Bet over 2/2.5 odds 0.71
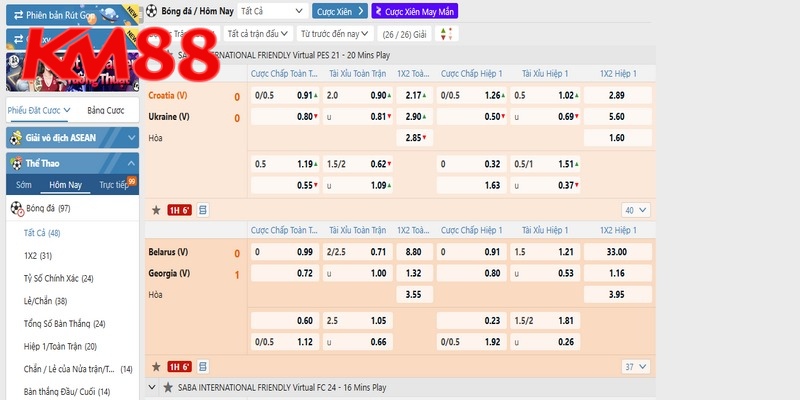Screen dimensions: 800x400 coord(358,252)
